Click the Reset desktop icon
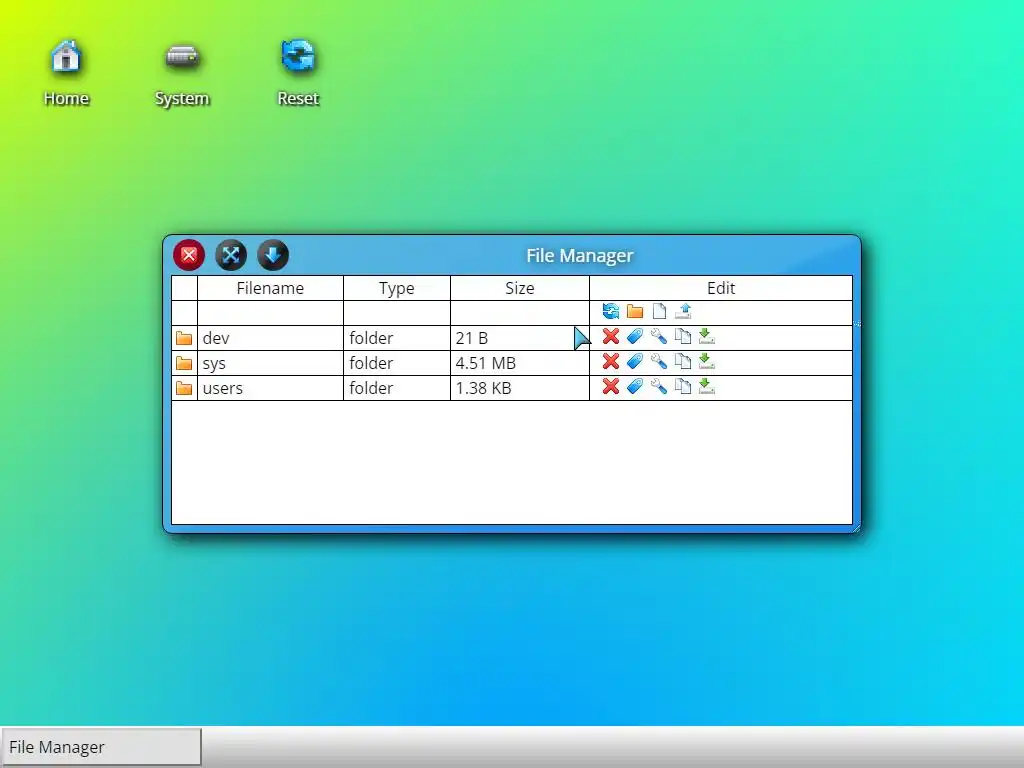 [298, 72]
